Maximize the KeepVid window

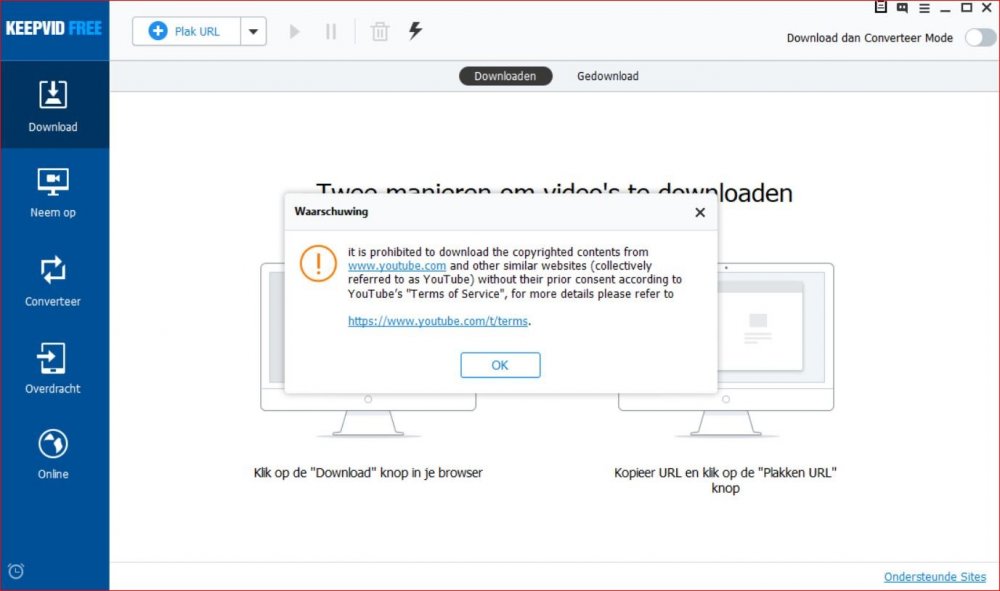point(966,8)
